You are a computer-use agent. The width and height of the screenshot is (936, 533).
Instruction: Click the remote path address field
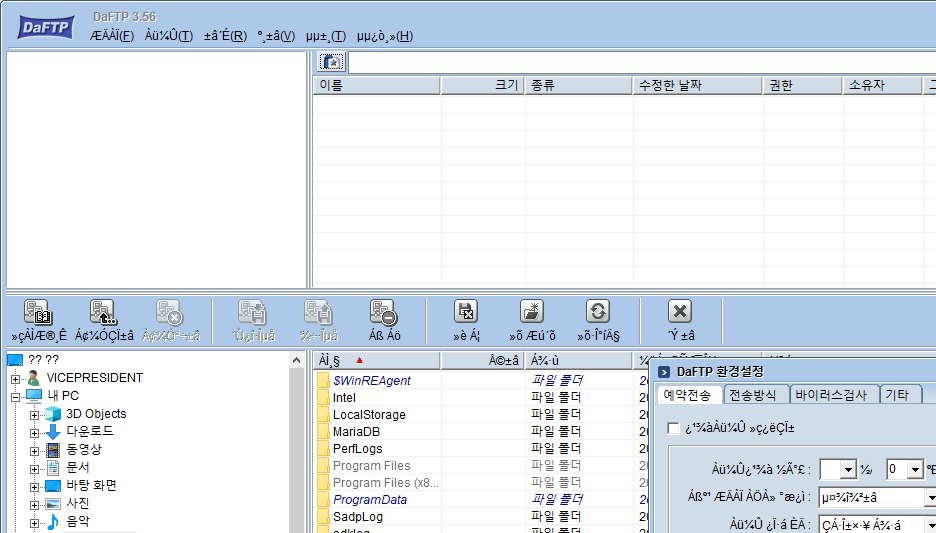(x=642, y=62)
